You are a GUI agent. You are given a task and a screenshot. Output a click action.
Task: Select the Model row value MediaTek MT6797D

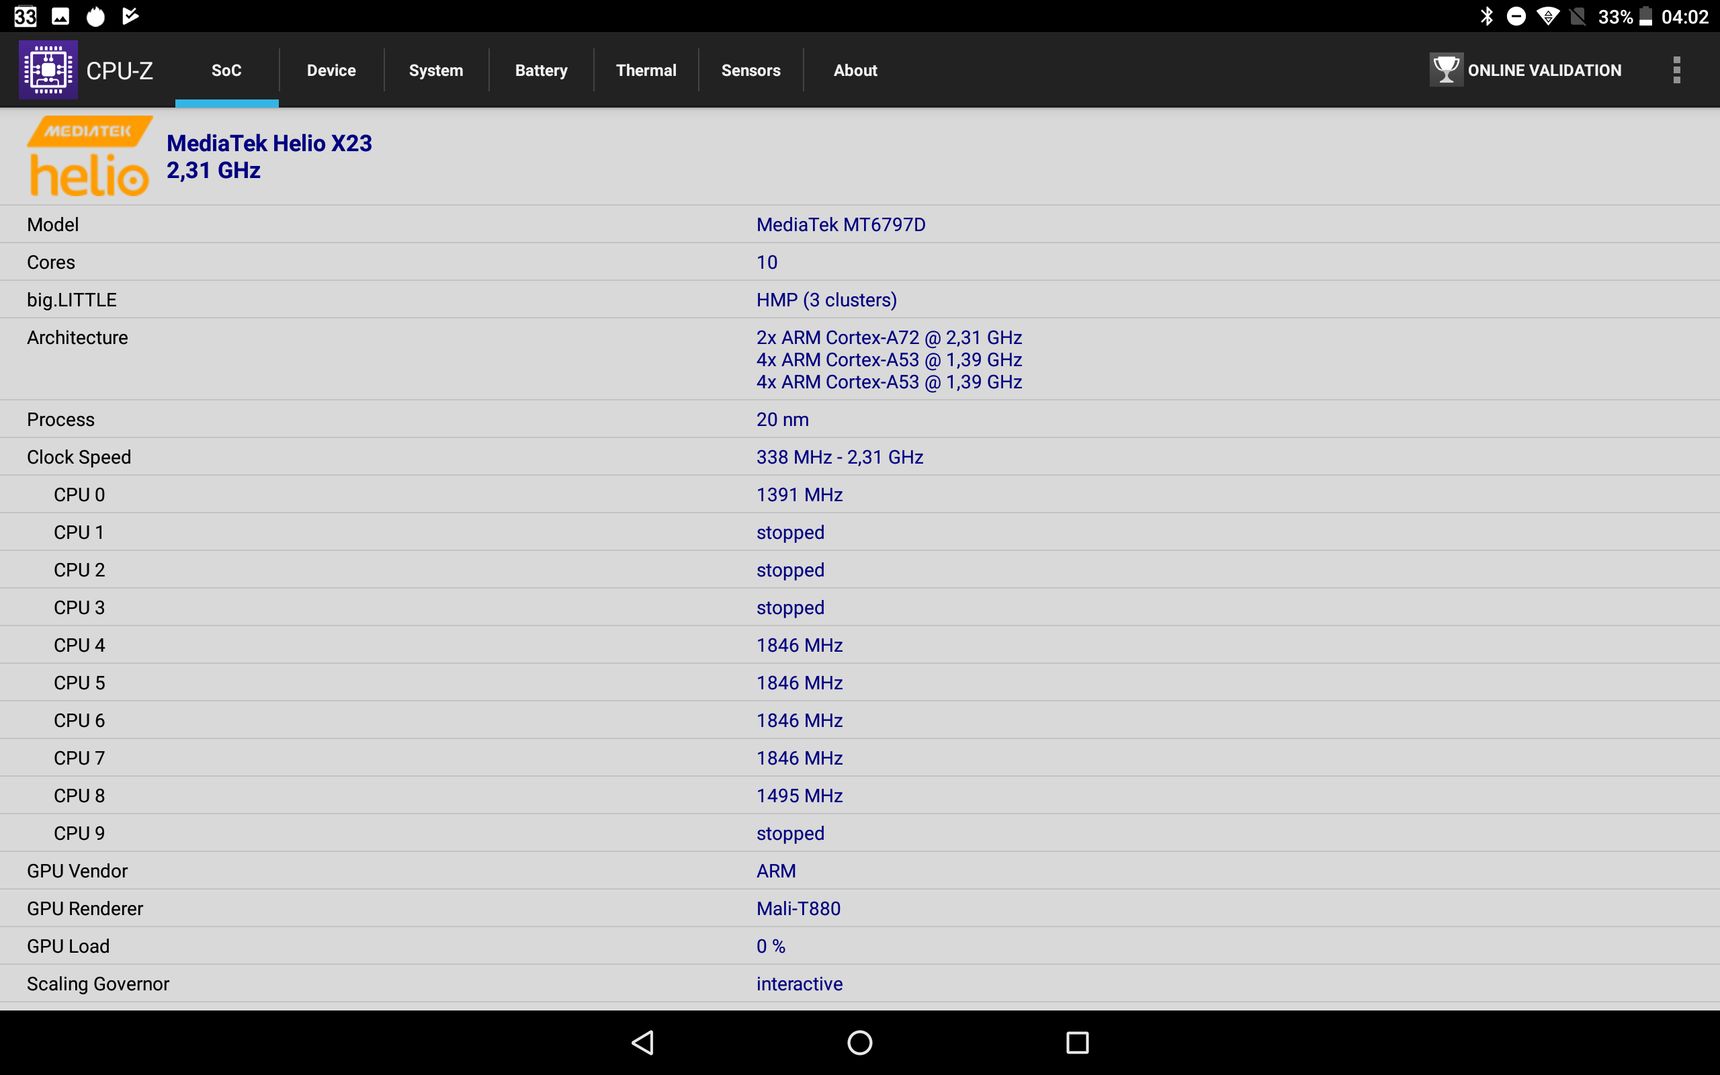(x=841, y=225)
